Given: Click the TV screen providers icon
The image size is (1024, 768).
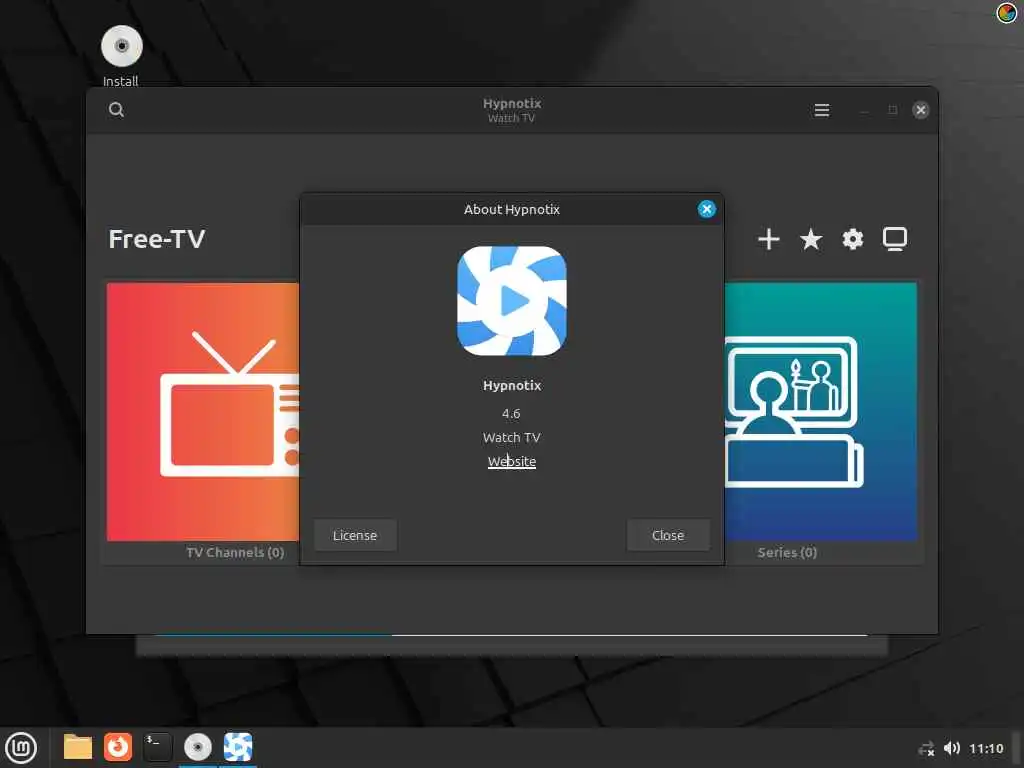Looking at the screenshot, I should point(895,239).
